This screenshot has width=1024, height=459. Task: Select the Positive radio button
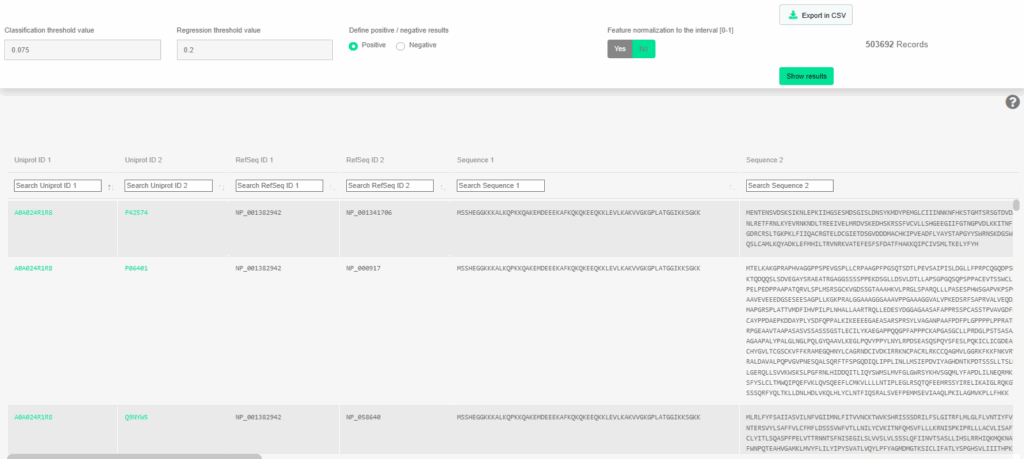(354, 45)
